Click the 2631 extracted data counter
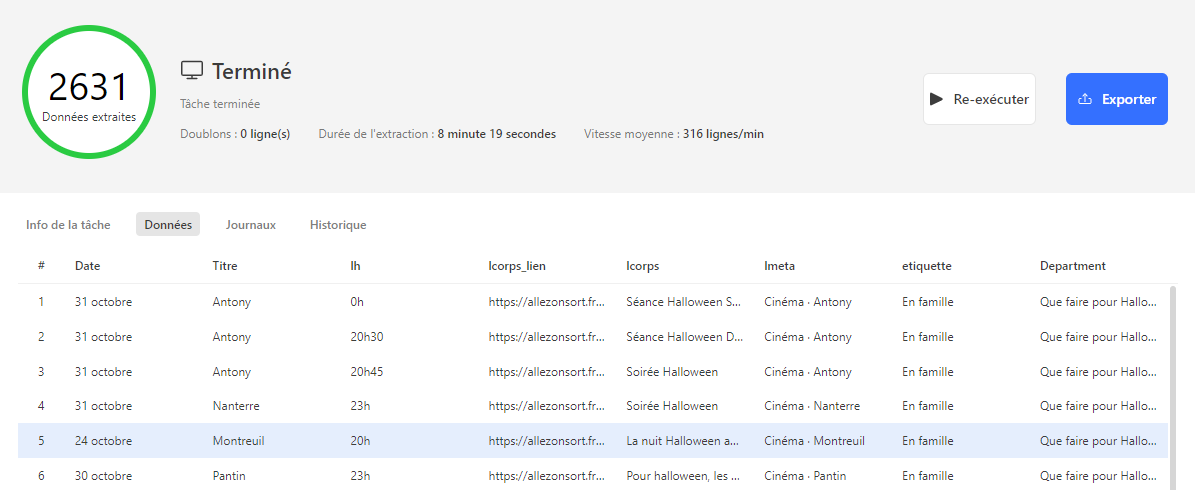Viewport: 1195px width, 490px height. click(x=89, y=92)
